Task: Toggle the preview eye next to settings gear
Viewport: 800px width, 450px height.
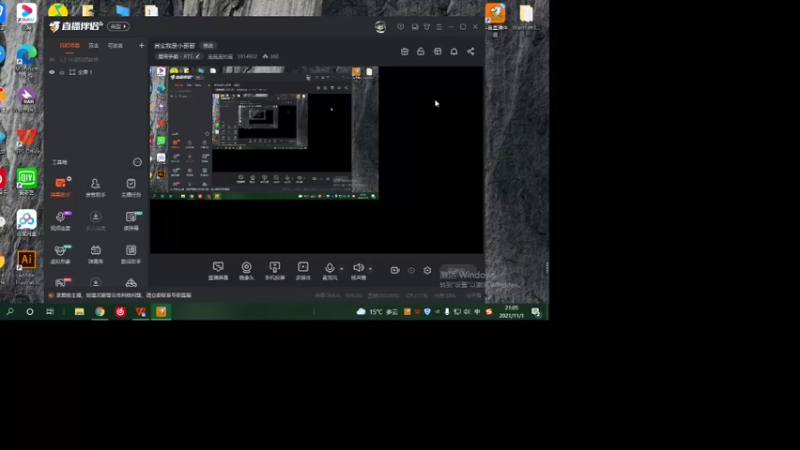Action: [x=411, y=270]
